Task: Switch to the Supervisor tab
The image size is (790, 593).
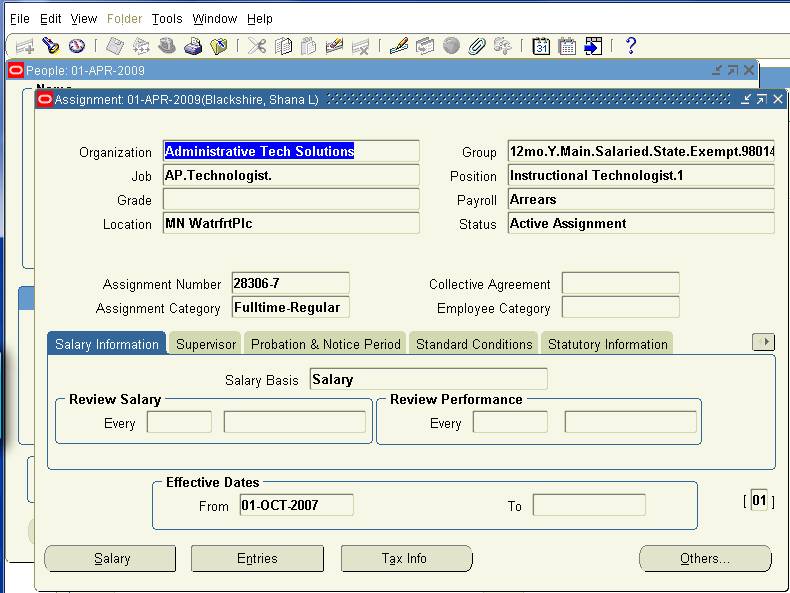Action: 206,344
